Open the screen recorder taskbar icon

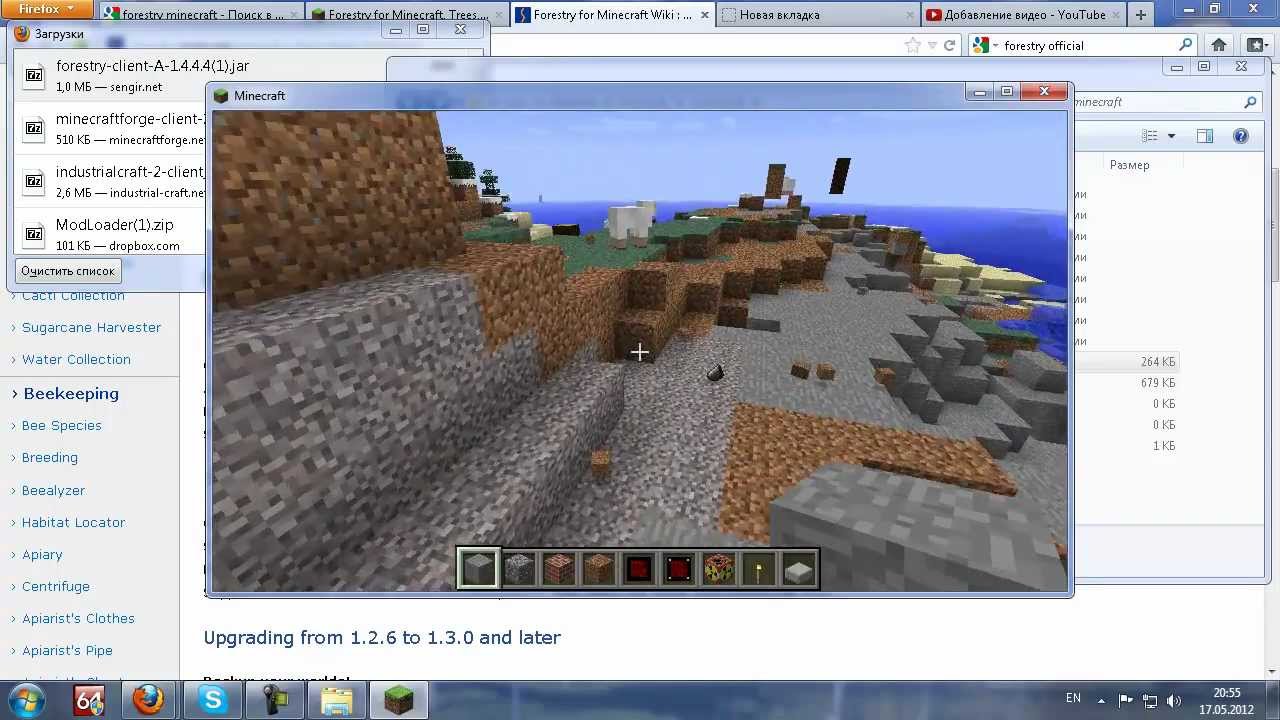click(x=275, y=700)
